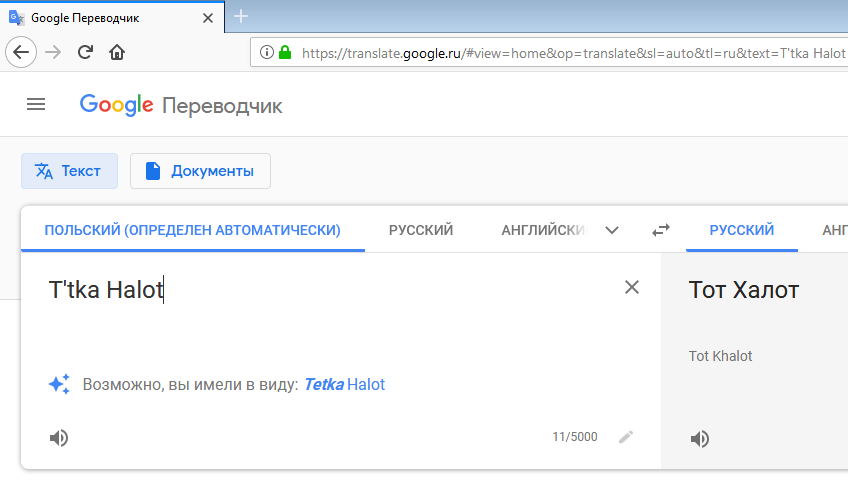Go back using the browser back arrow
This screenshot has width=848, height=498.
[x=21, y=52]
